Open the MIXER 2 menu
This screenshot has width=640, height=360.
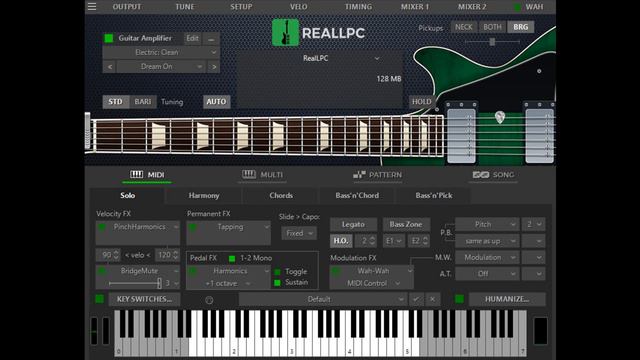[472, 7]
